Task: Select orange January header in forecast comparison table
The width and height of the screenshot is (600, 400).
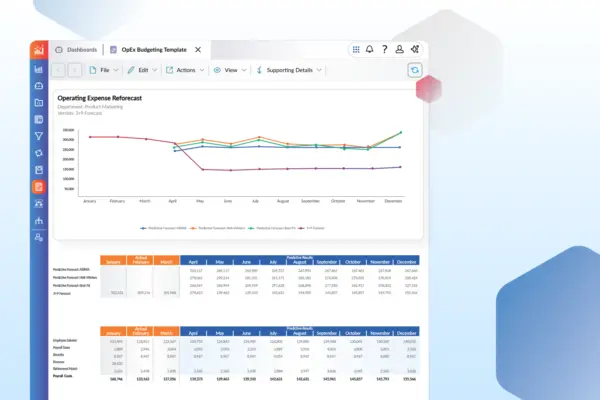Action: 113,262
